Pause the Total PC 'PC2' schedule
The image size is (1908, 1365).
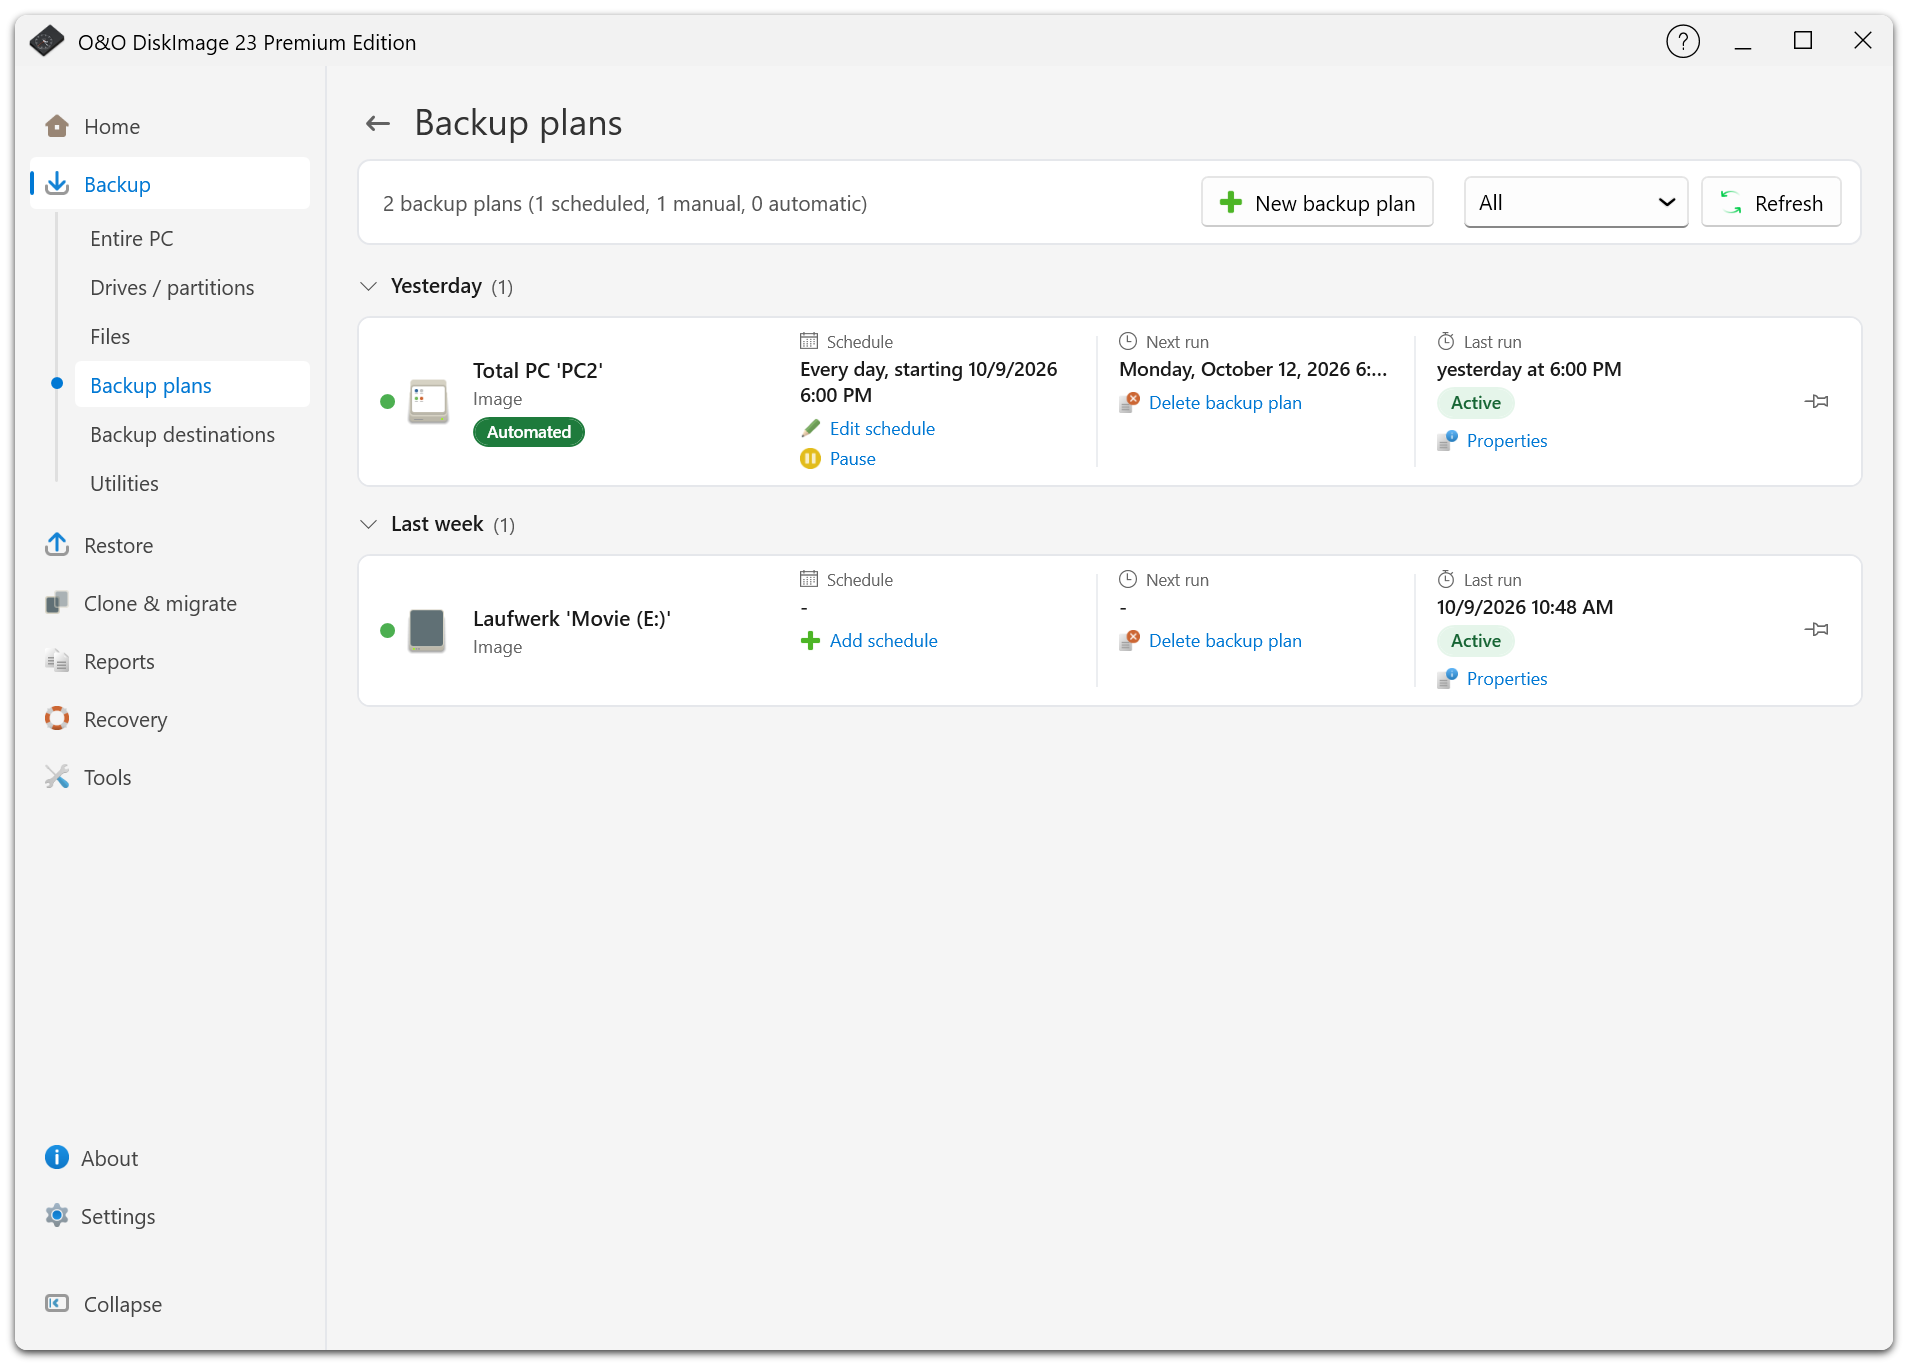(x=839, y=458)
